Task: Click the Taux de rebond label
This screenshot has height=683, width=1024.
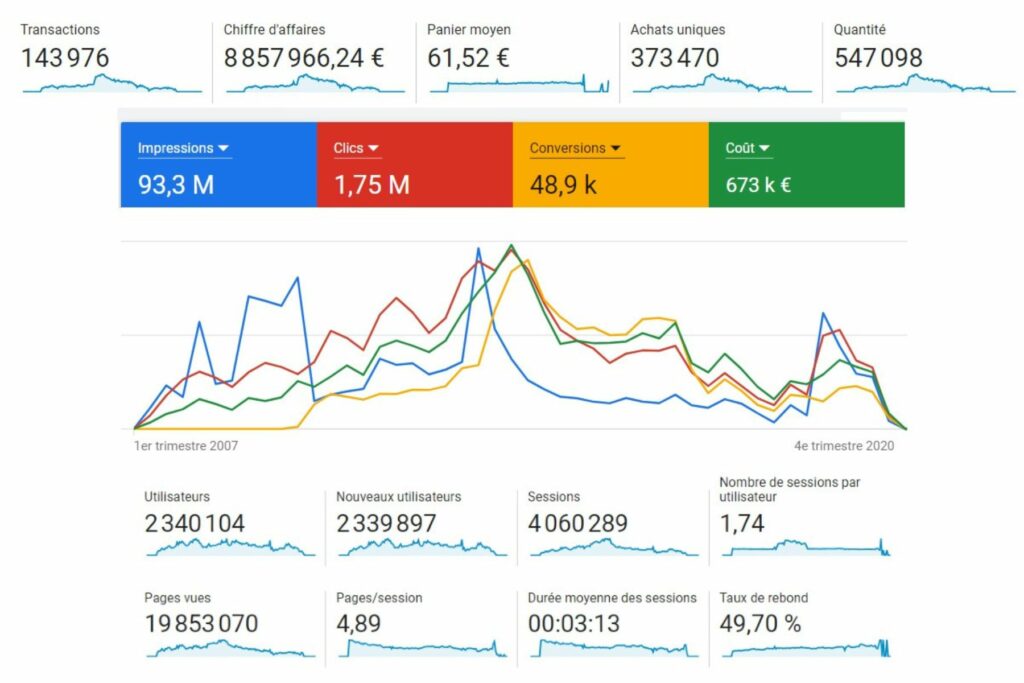Action: (763, 597)
